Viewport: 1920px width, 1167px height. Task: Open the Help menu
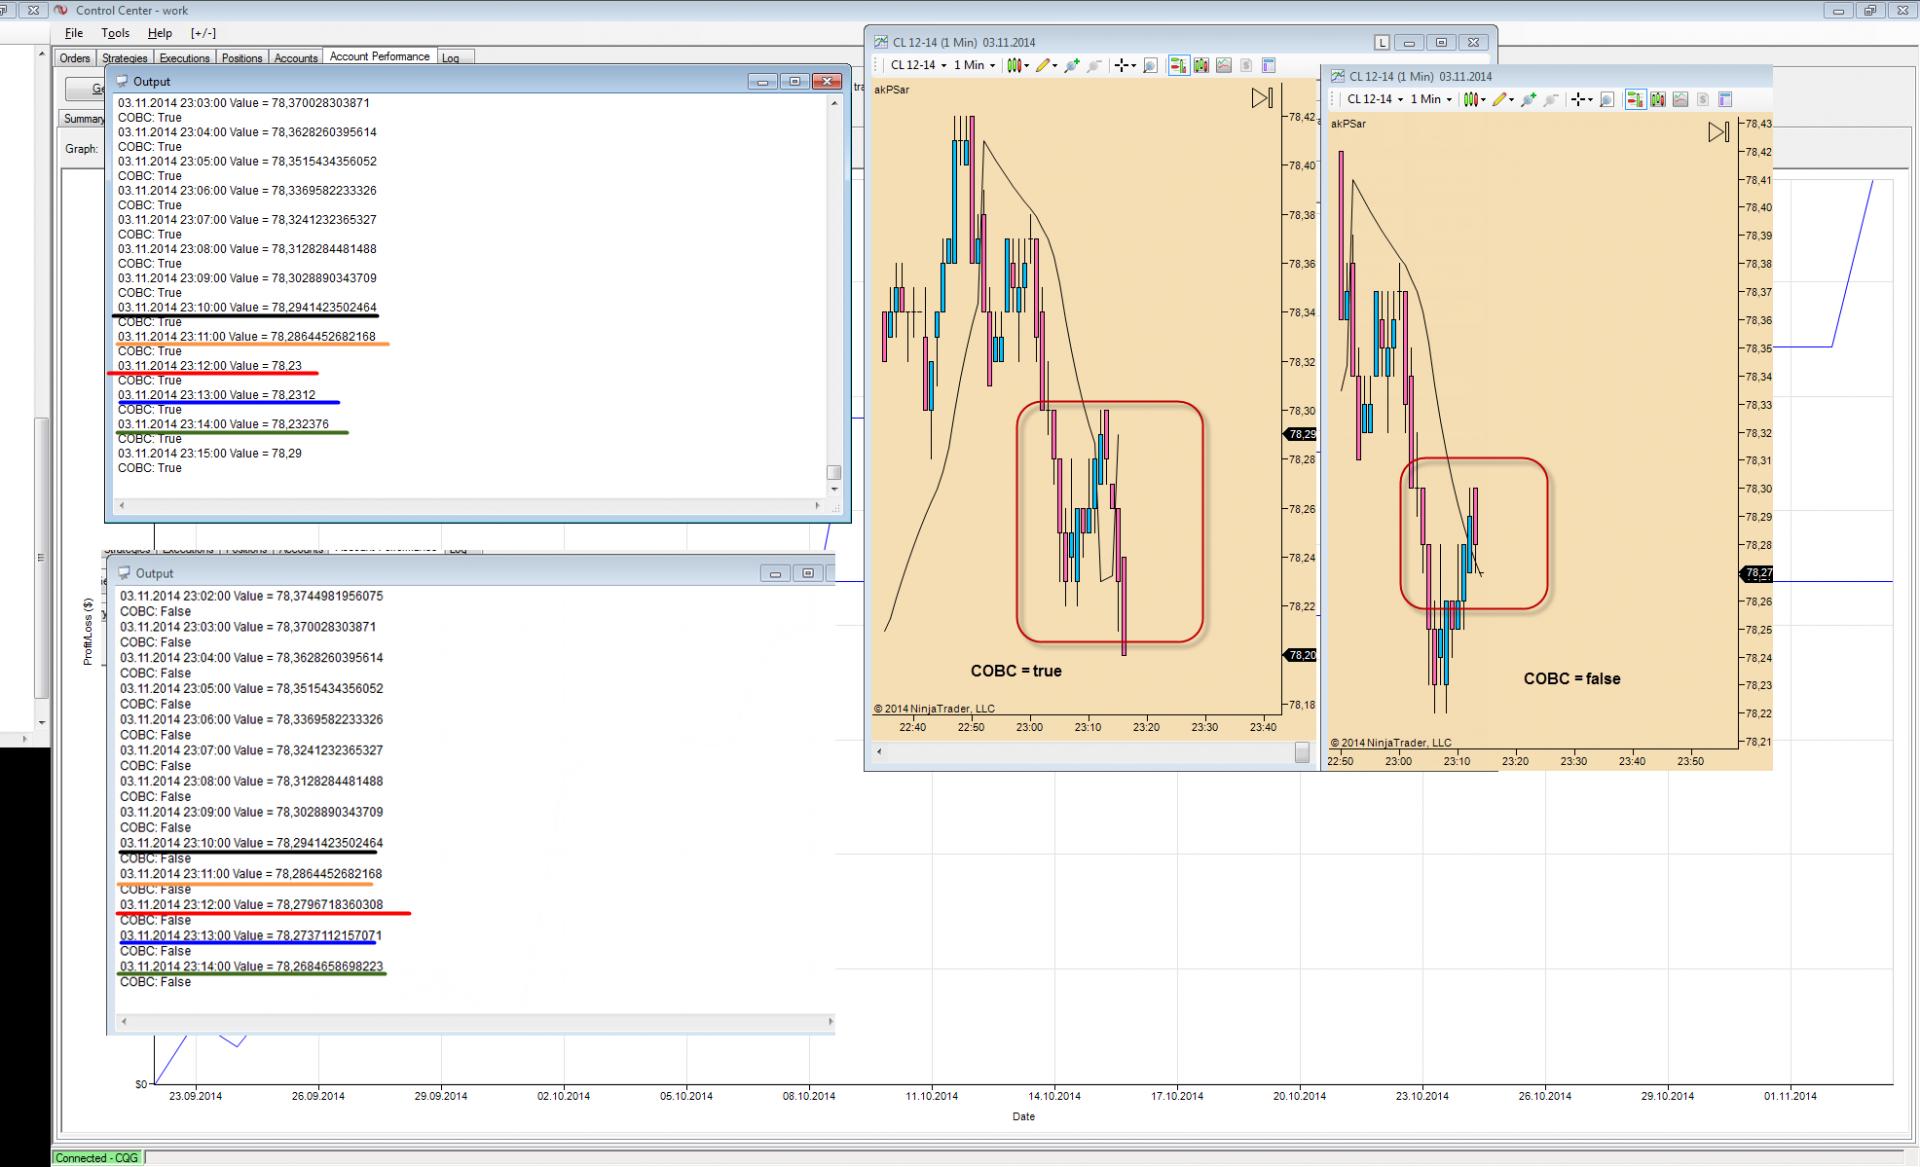160,33
